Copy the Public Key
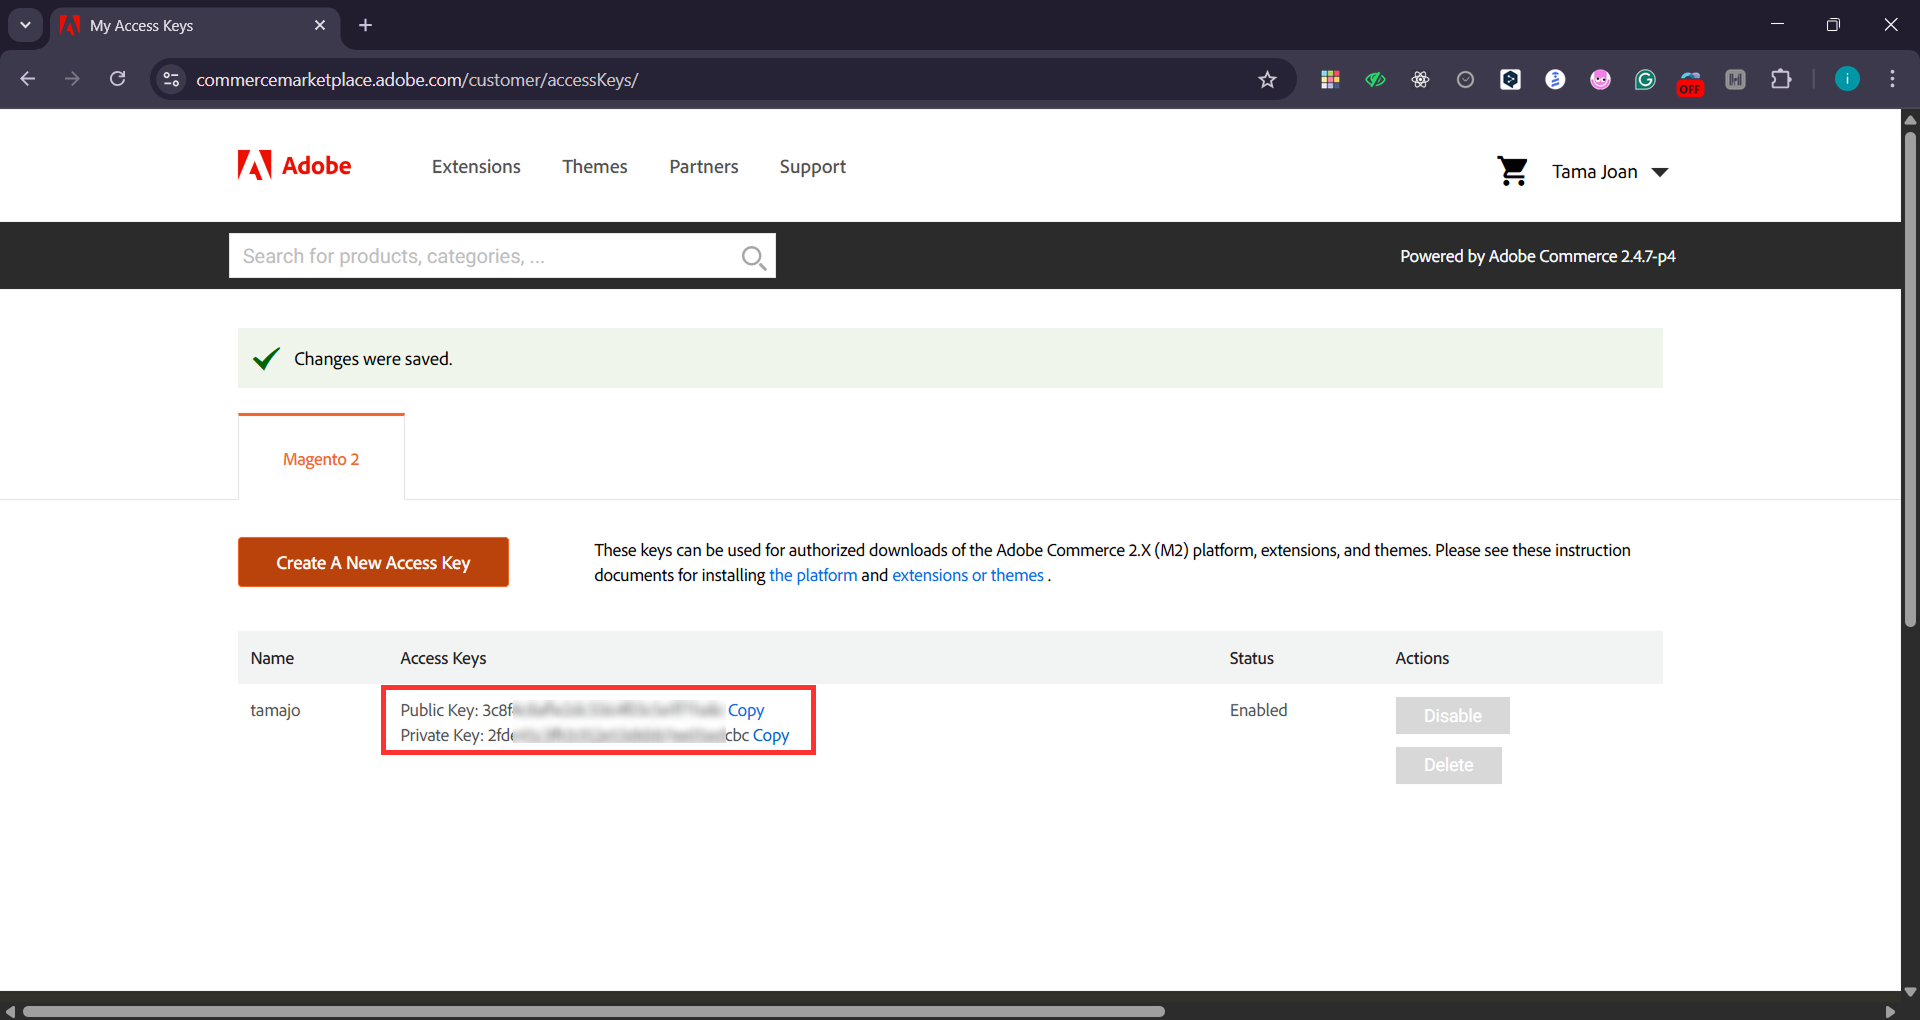 pyautogui.click(x=746, y=710)
